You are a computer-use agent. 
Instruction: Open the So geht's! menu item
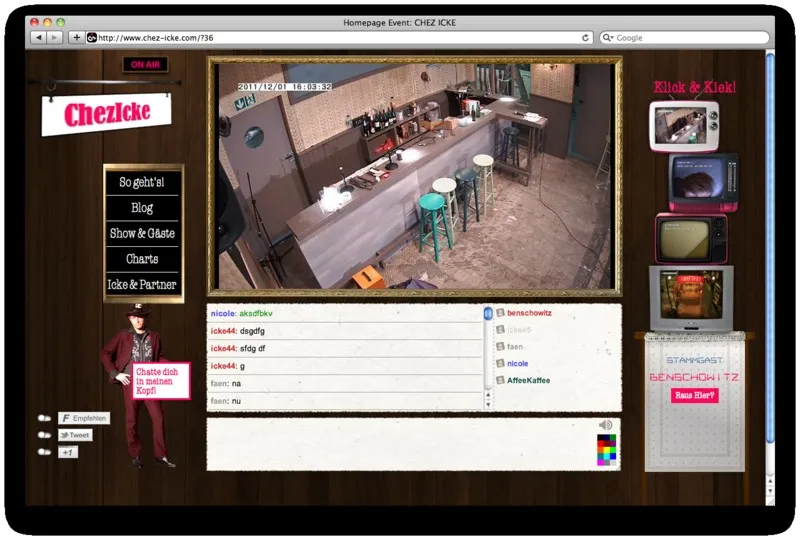click(x=142, y=182)
